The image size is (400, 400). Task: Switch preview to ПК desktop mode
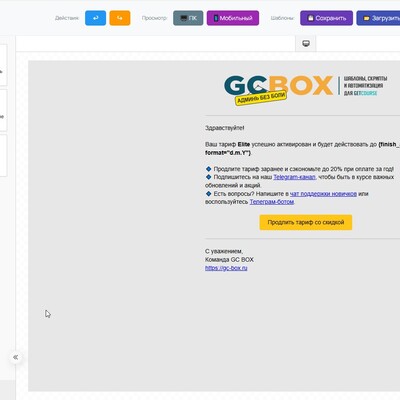pos(188,18)
